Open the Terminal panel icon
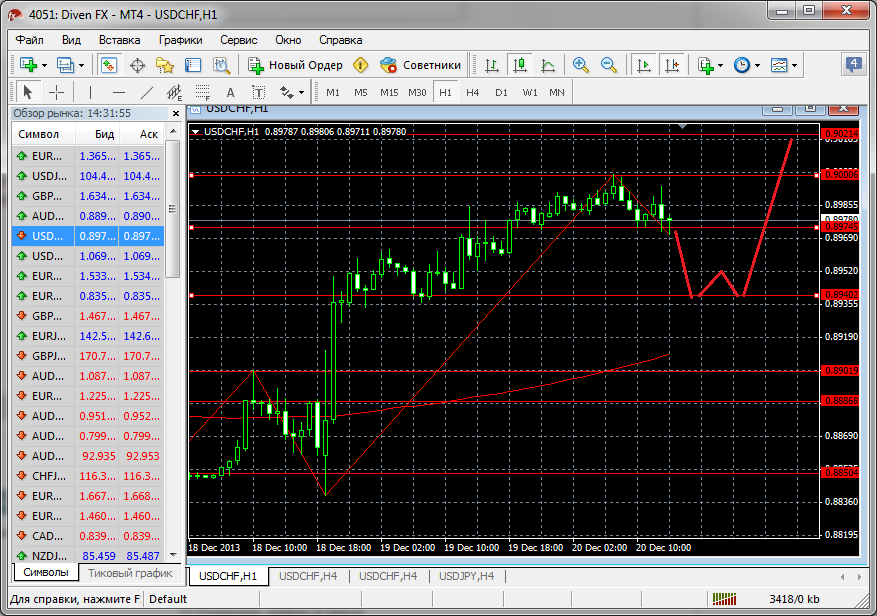This screenshot has height=616, width=877. [192, 65]
